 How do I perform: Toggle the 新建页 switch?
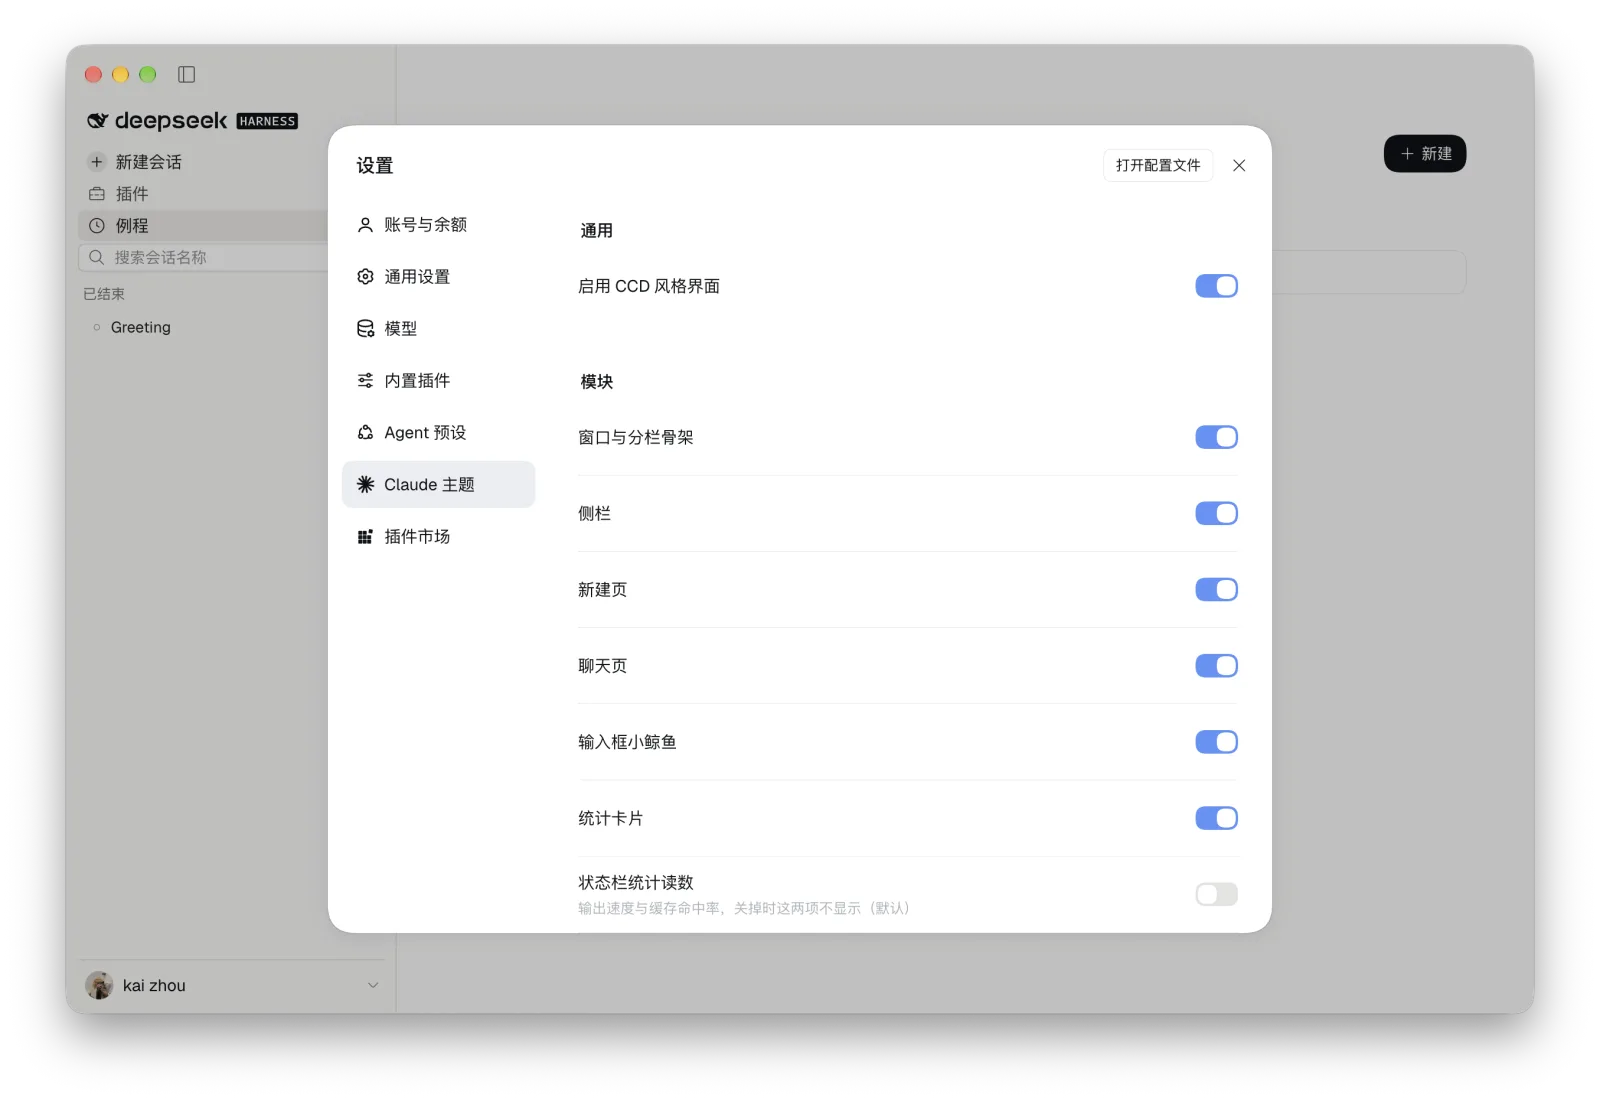coord(1216,589)
